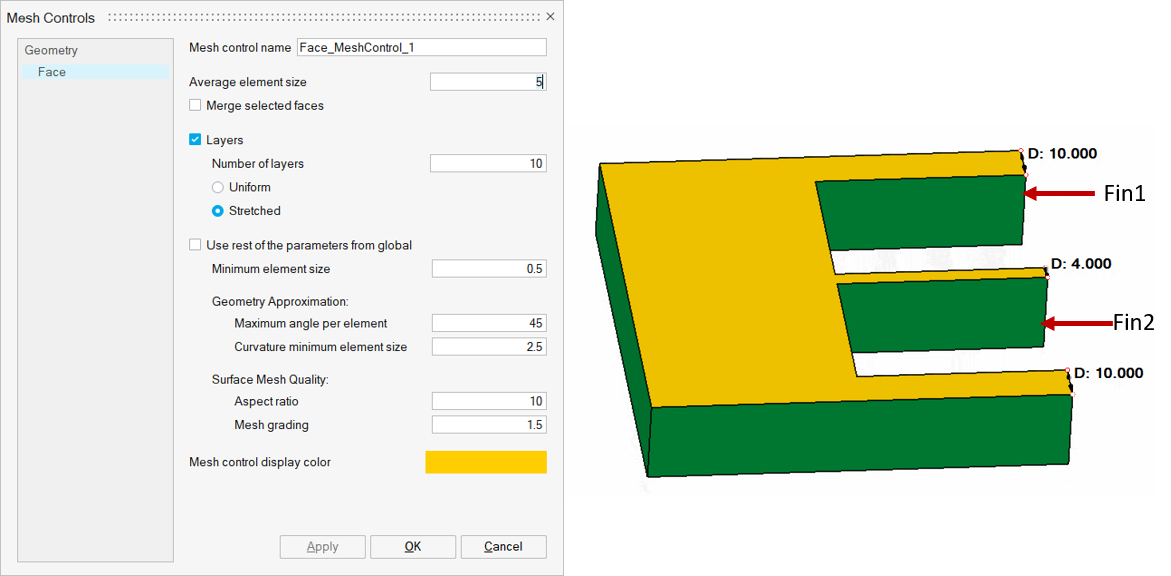Uncheck the Layers checkbox
The height and width of the screenshot is (576, 1171).
[195, 140]
